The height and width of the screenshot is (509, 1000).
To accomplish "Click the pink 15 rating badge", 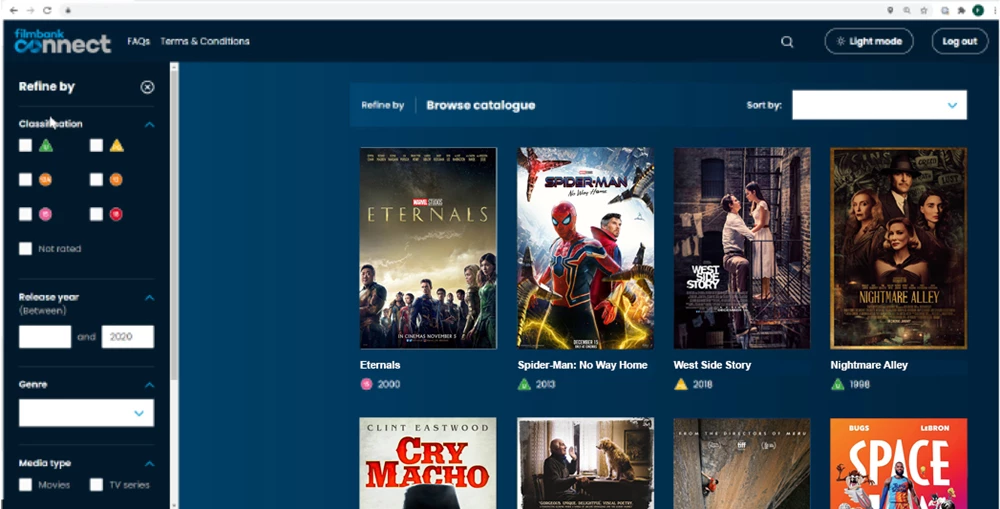I will 46,214.
